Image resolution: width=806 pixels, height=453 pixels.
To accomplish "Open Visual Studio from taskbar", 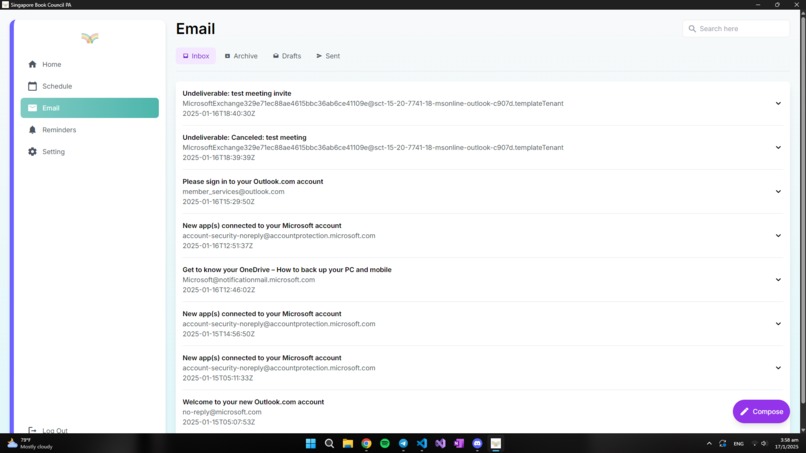I will 440,443.
